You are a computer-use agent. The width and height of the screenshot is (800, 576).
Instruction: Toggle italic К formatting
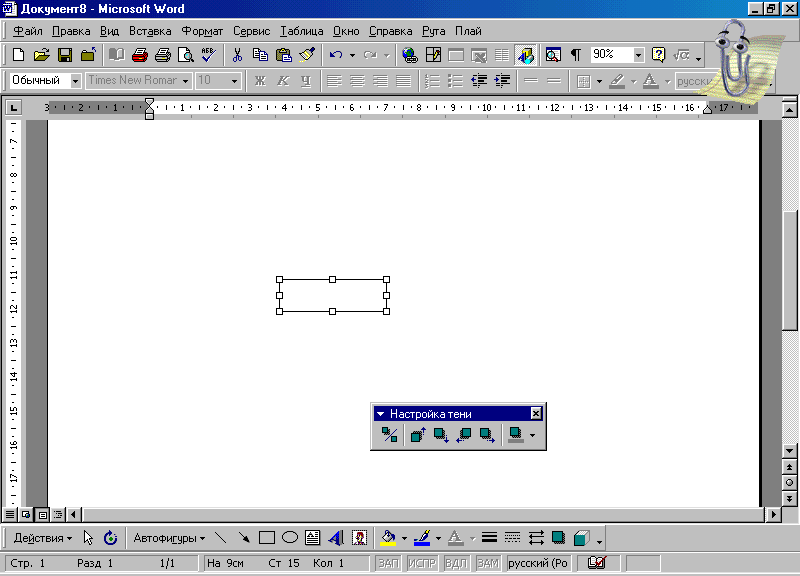(x=283, y=81)
